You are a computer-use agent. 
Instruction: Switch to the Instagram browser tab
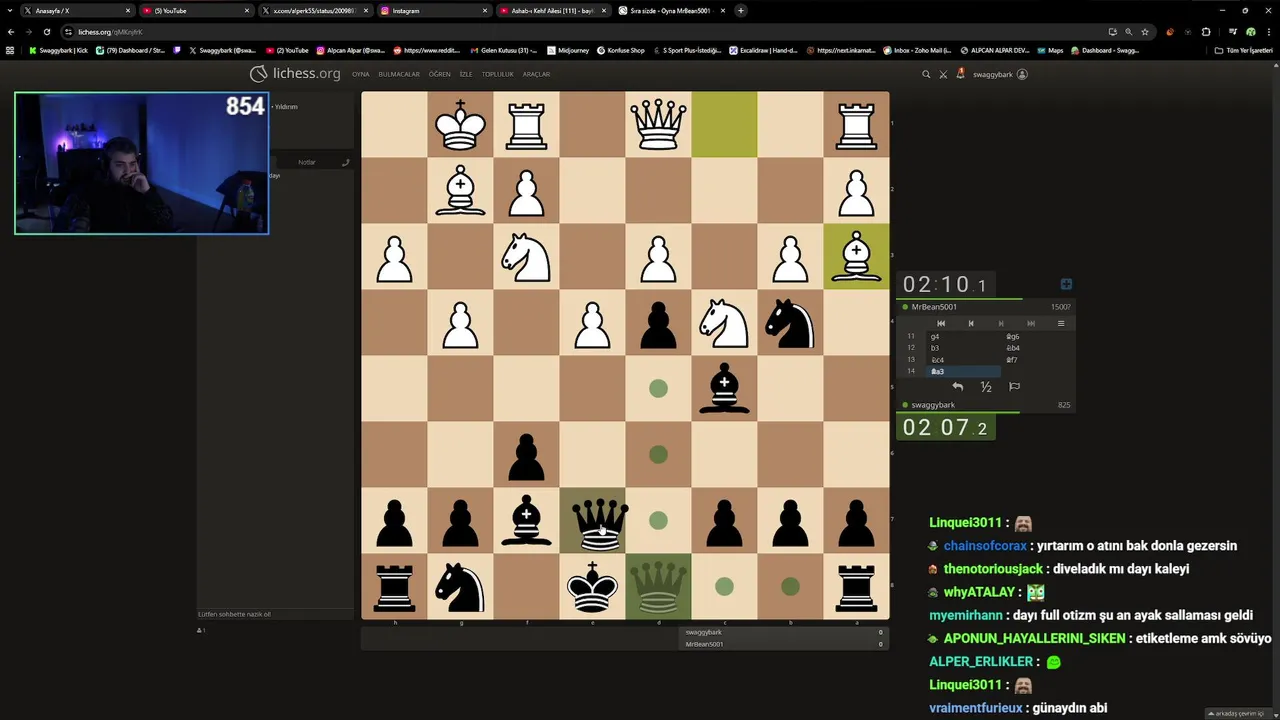point(435,10)
